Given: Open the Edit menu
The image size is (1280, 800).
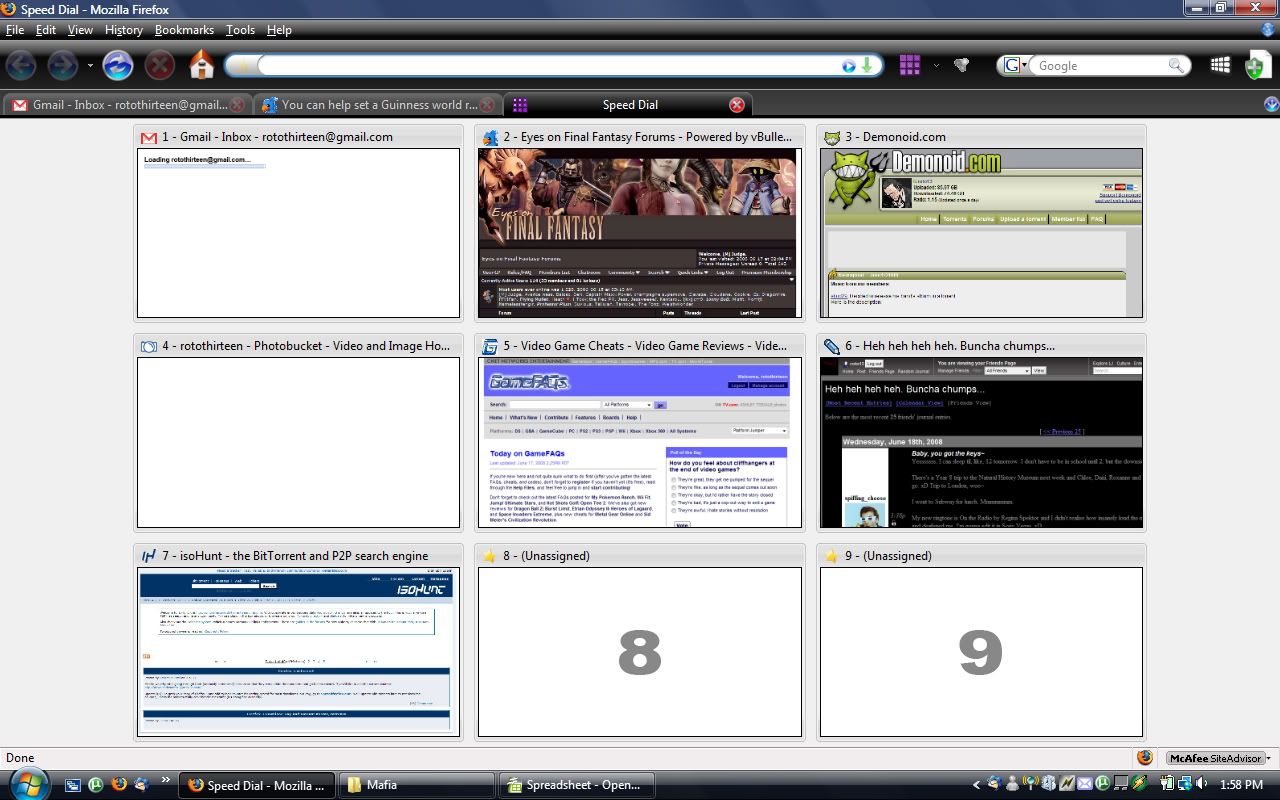Looking at the screenshot, I should [46, 30].
